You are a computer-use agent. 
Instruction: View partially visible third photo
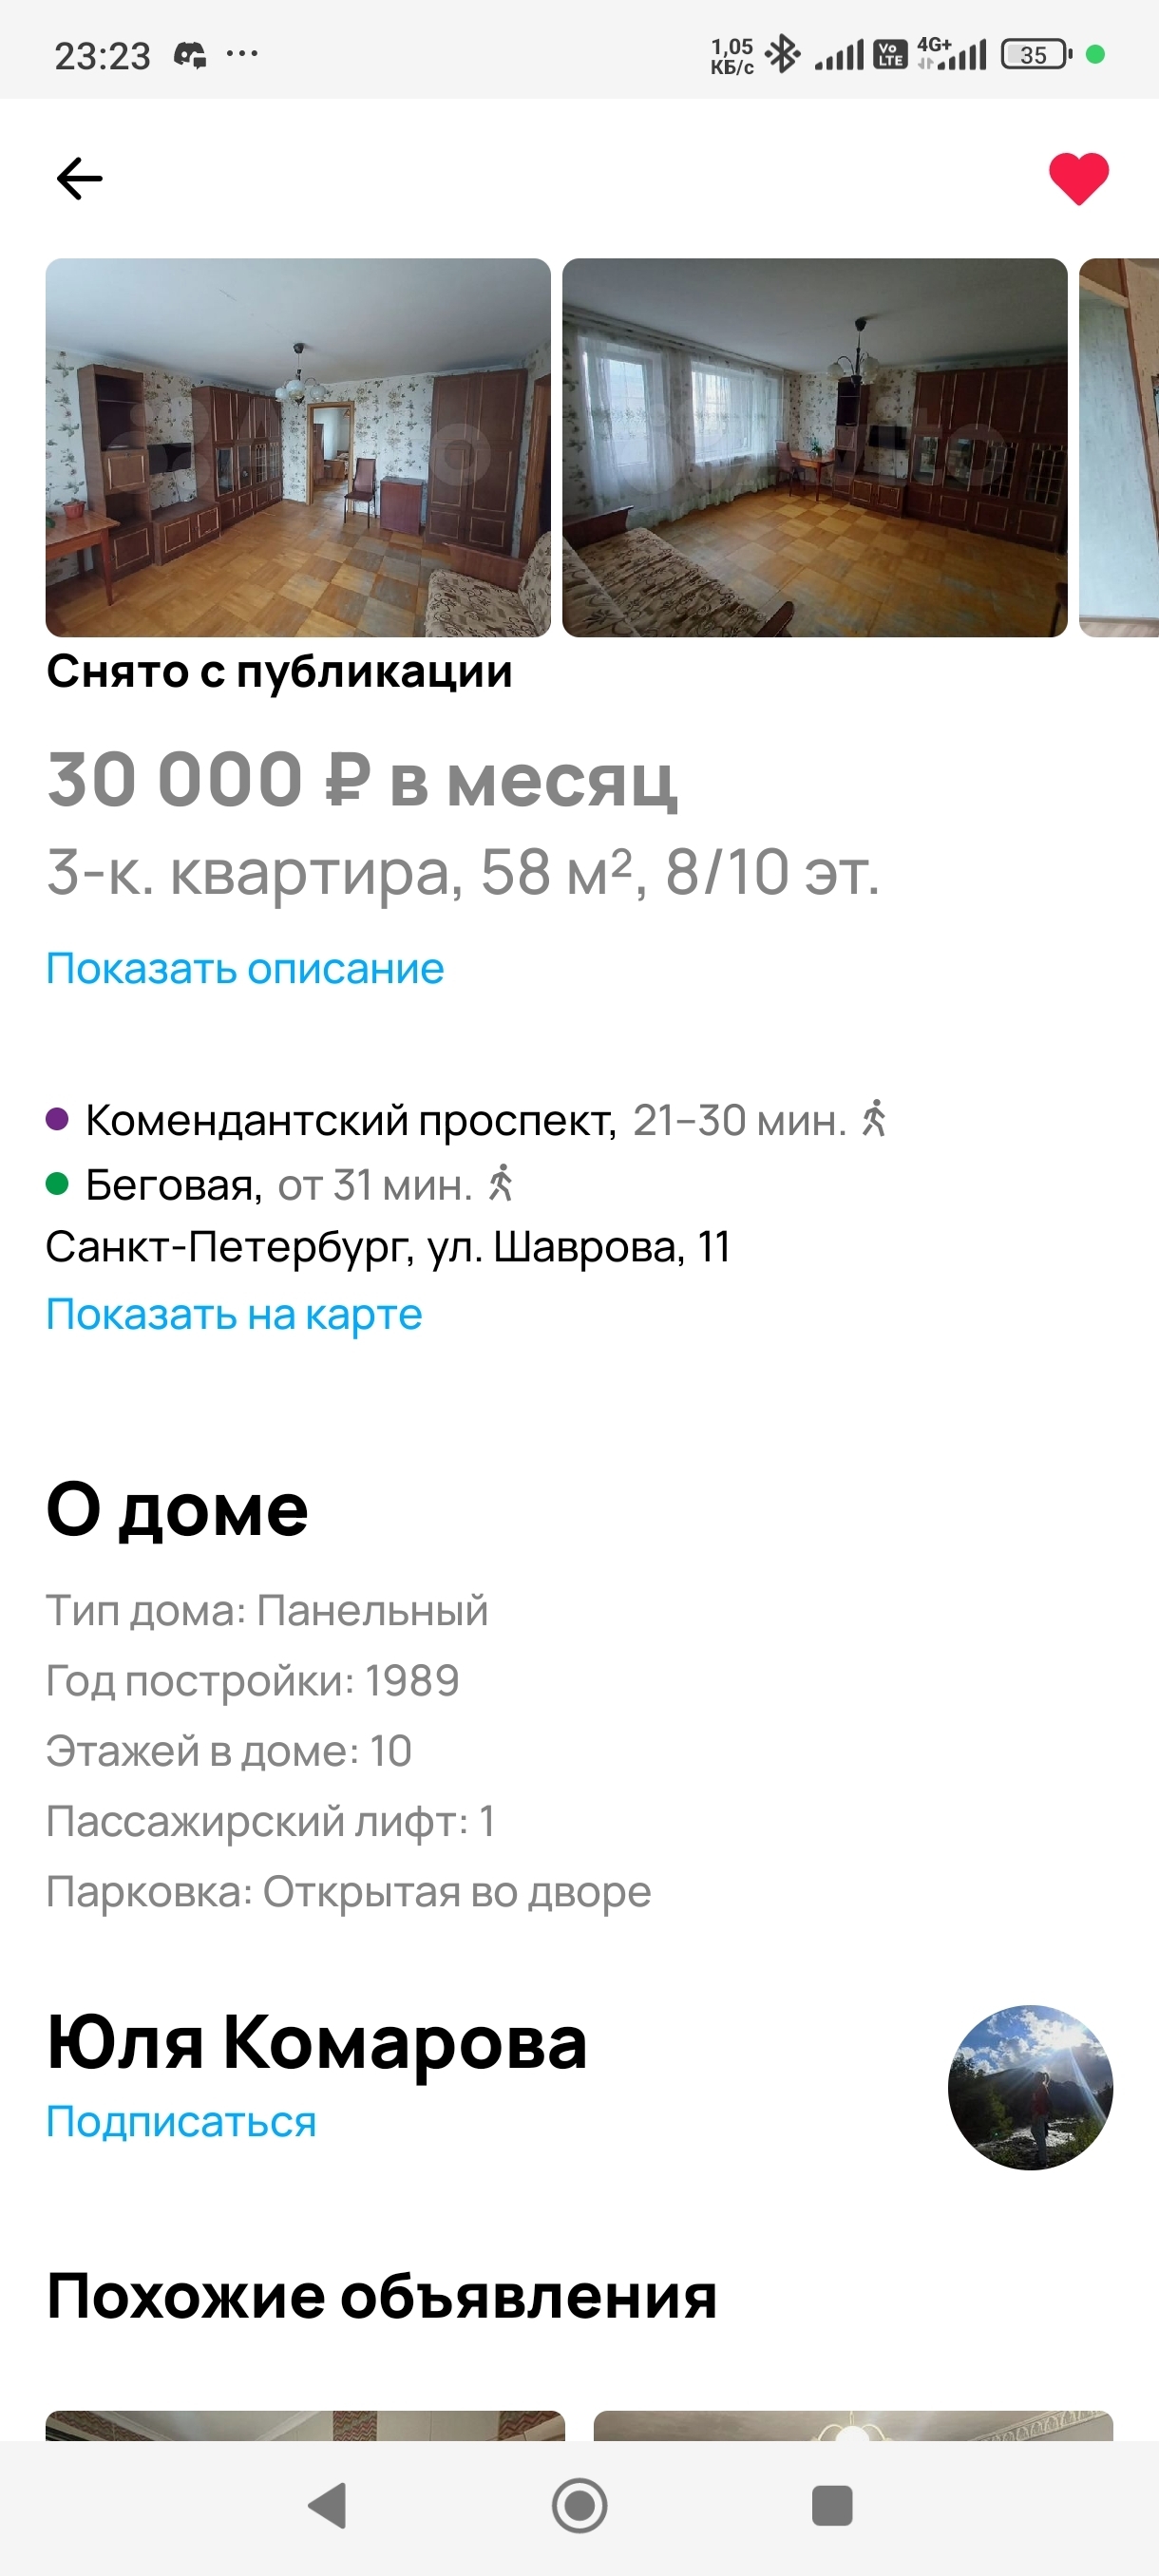click(1119, 447)
